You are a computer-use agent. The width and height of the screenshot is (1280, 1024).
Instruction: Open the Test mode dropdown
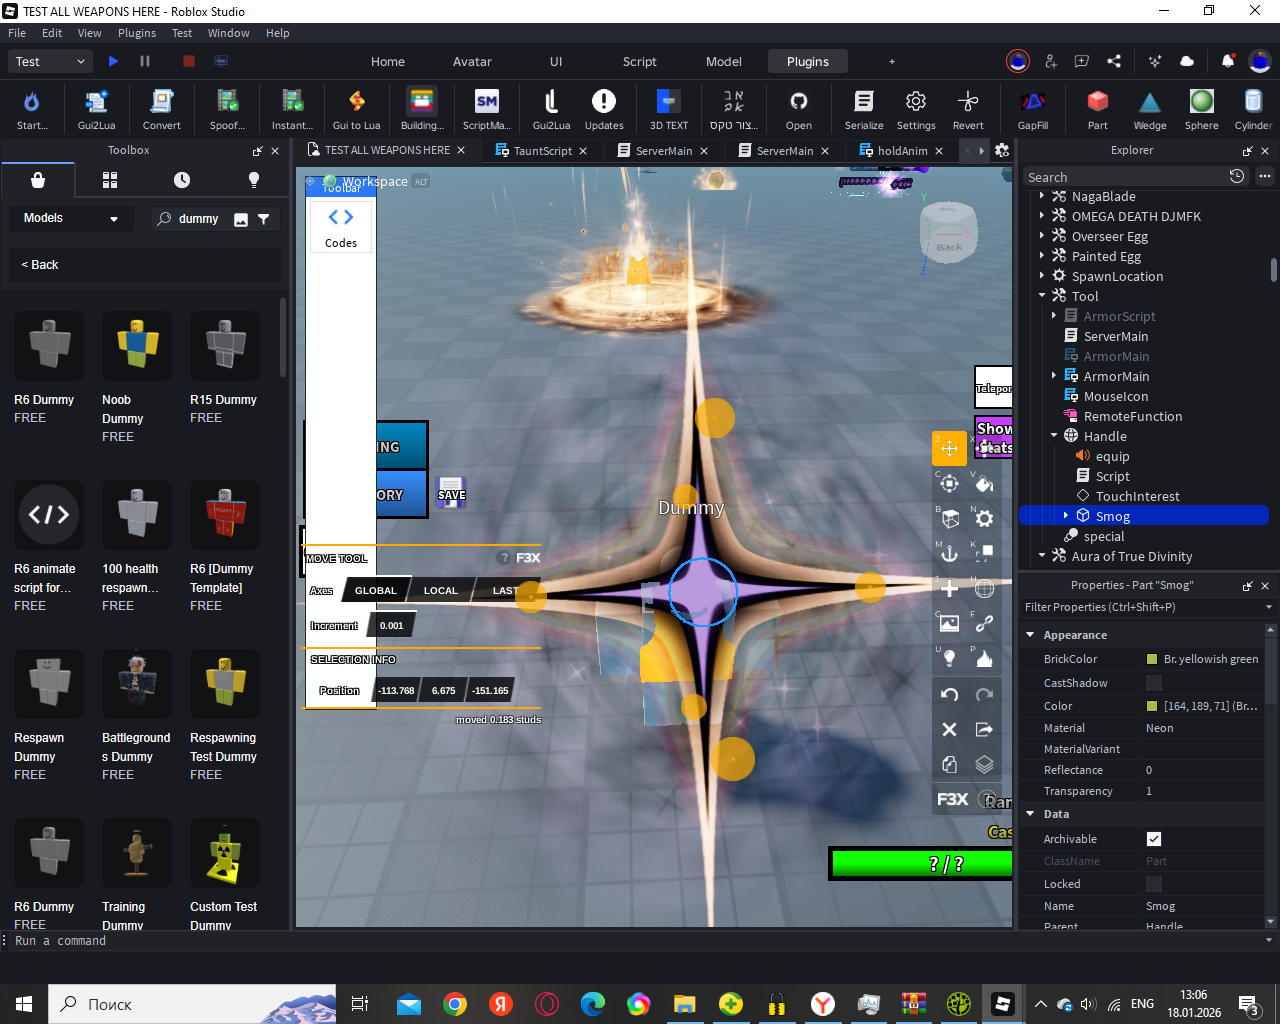click(52, 61)
